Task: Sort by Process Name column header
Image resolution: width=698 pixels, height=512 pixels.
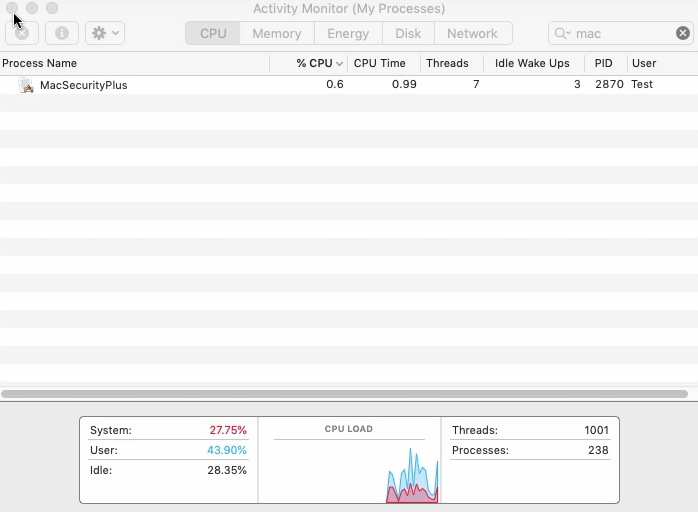Action: pyautogui.click(x=40, y=63)
